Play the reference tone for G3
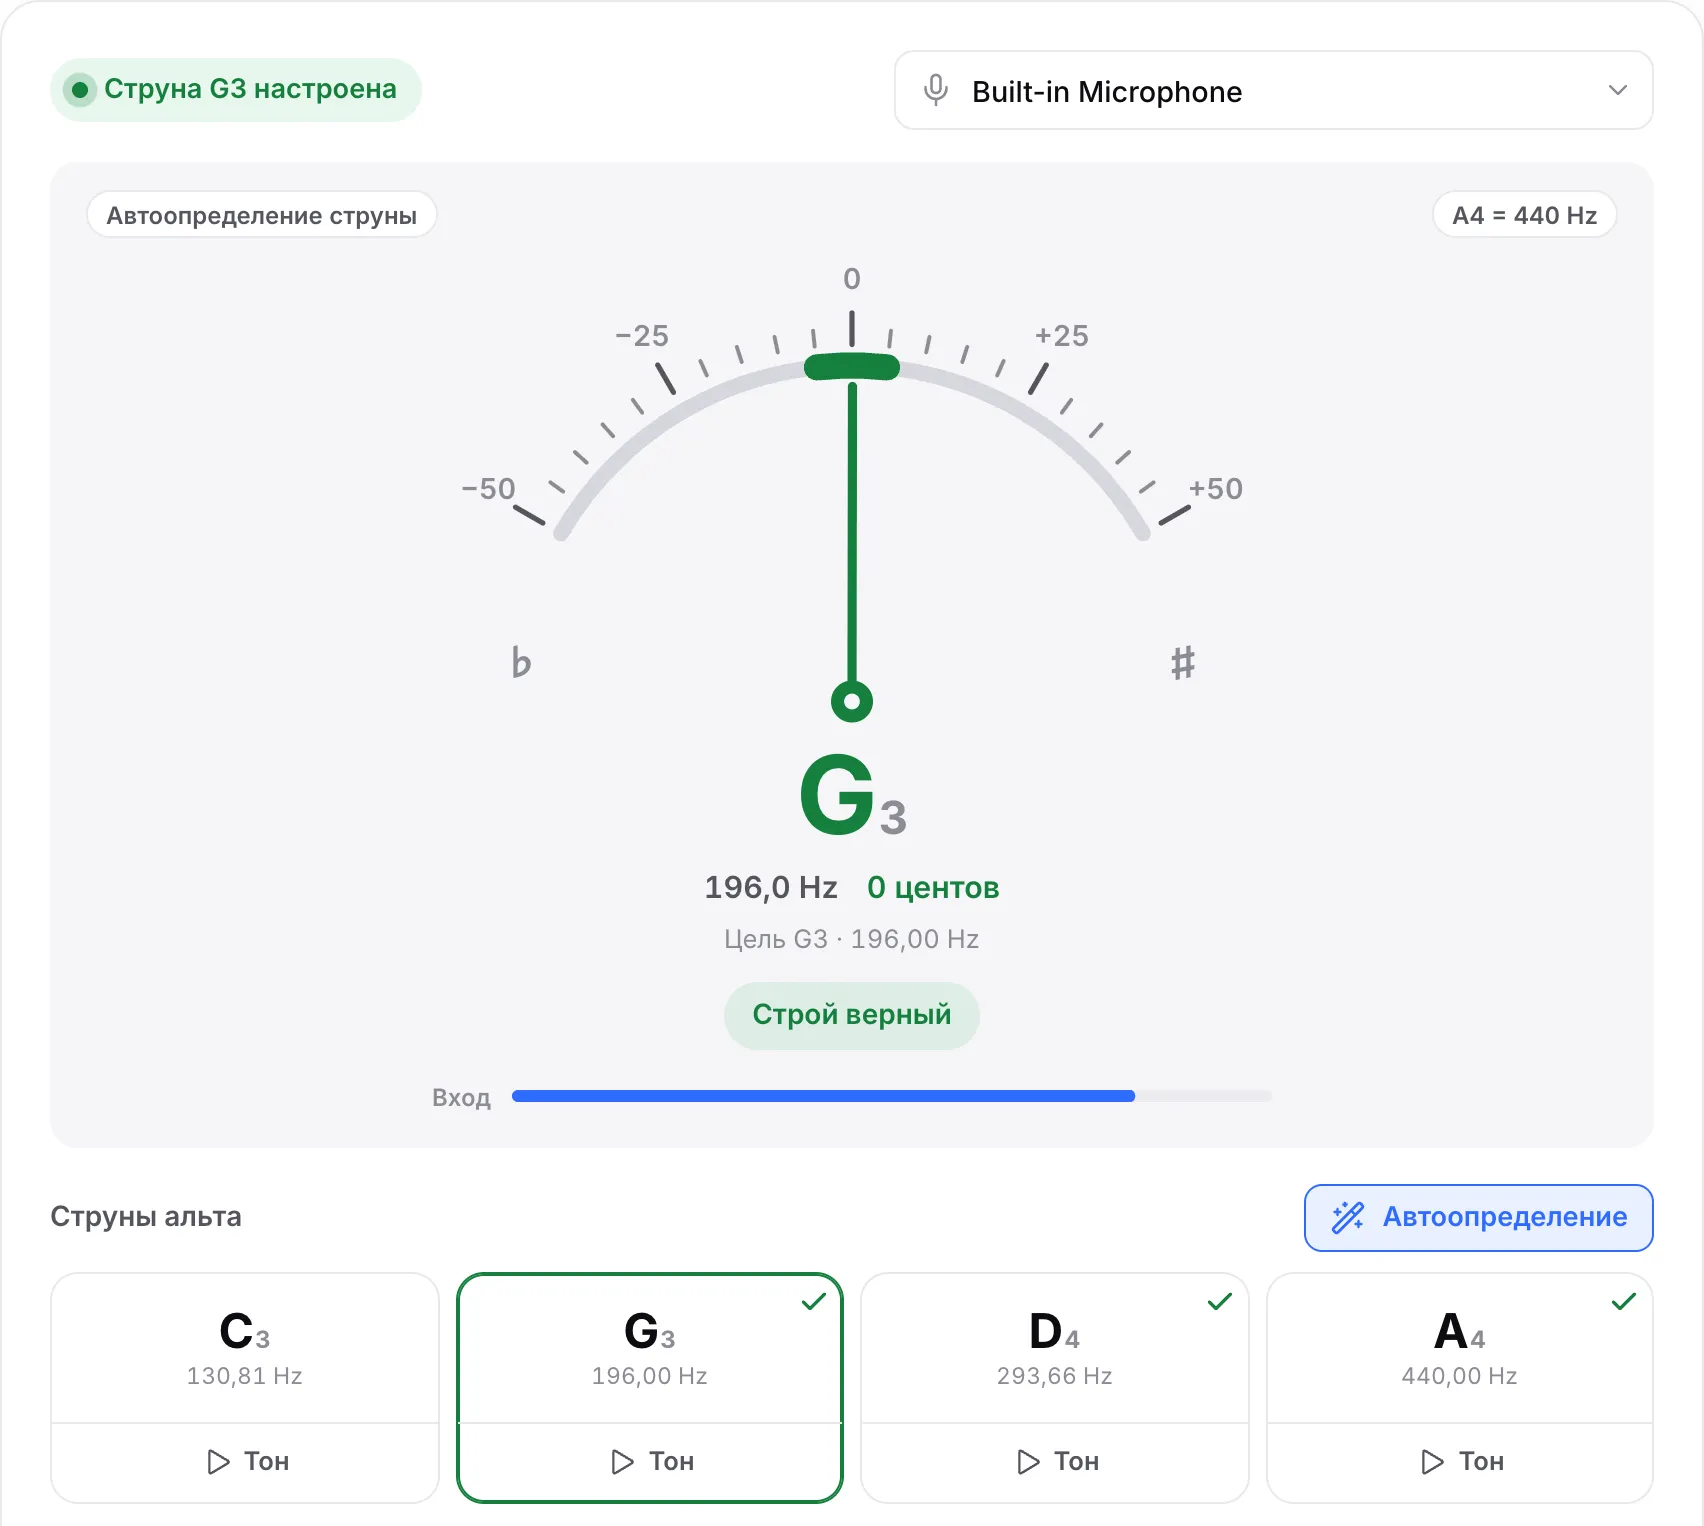This screenshot has width=1704, height=1526. click(650, 1462)
